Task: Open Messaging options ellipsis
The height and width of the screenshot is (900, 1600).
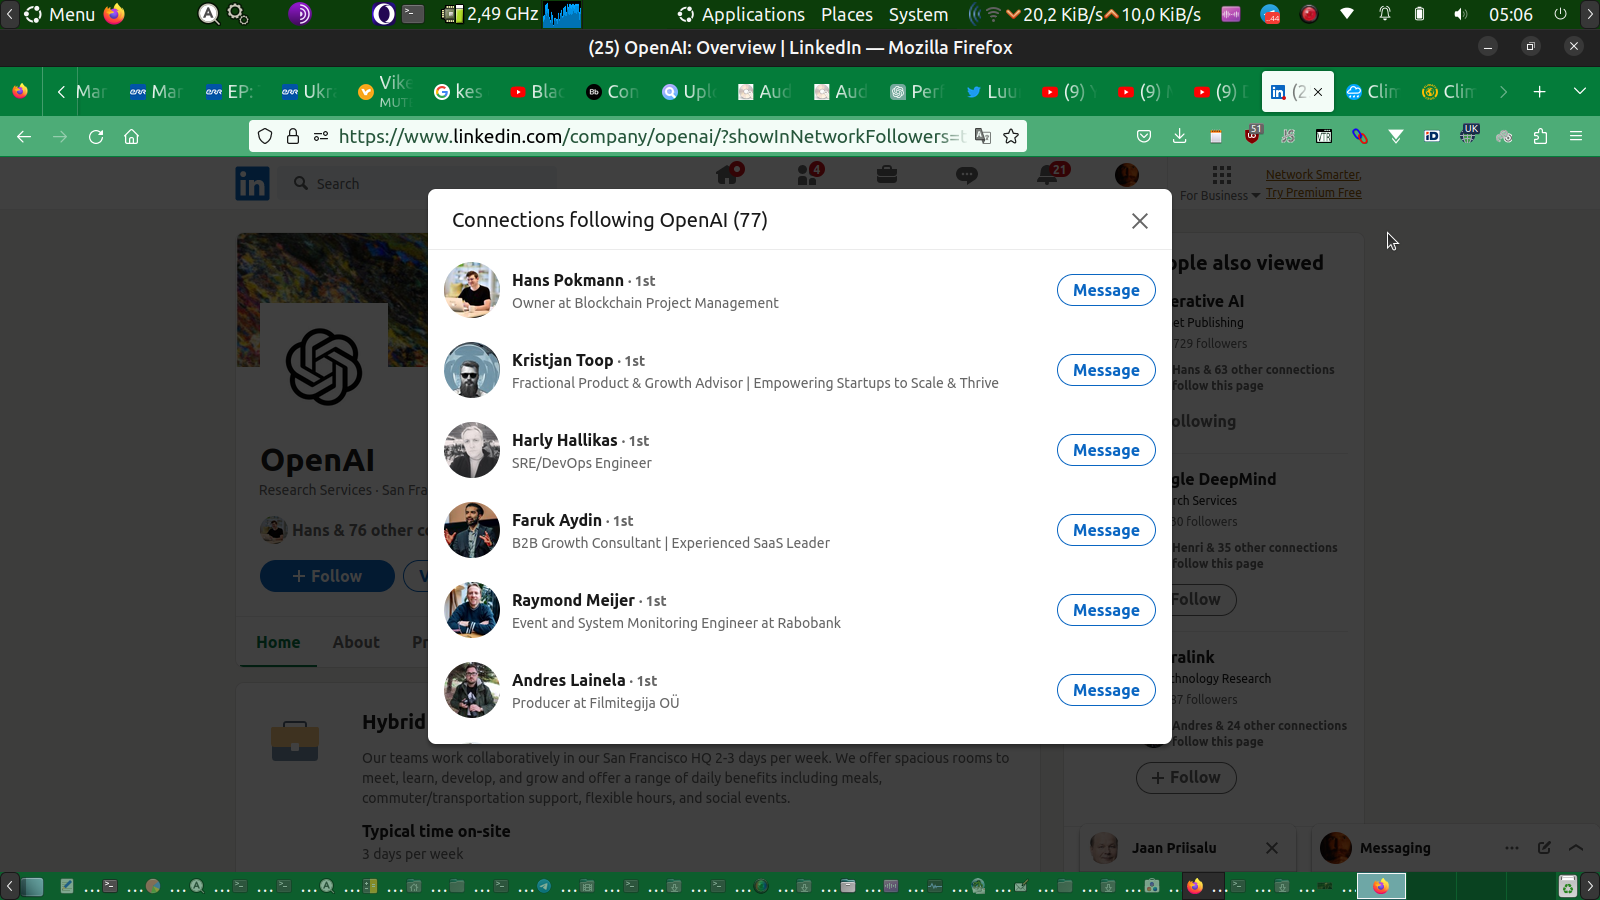Action: (x=1512, y=848)
